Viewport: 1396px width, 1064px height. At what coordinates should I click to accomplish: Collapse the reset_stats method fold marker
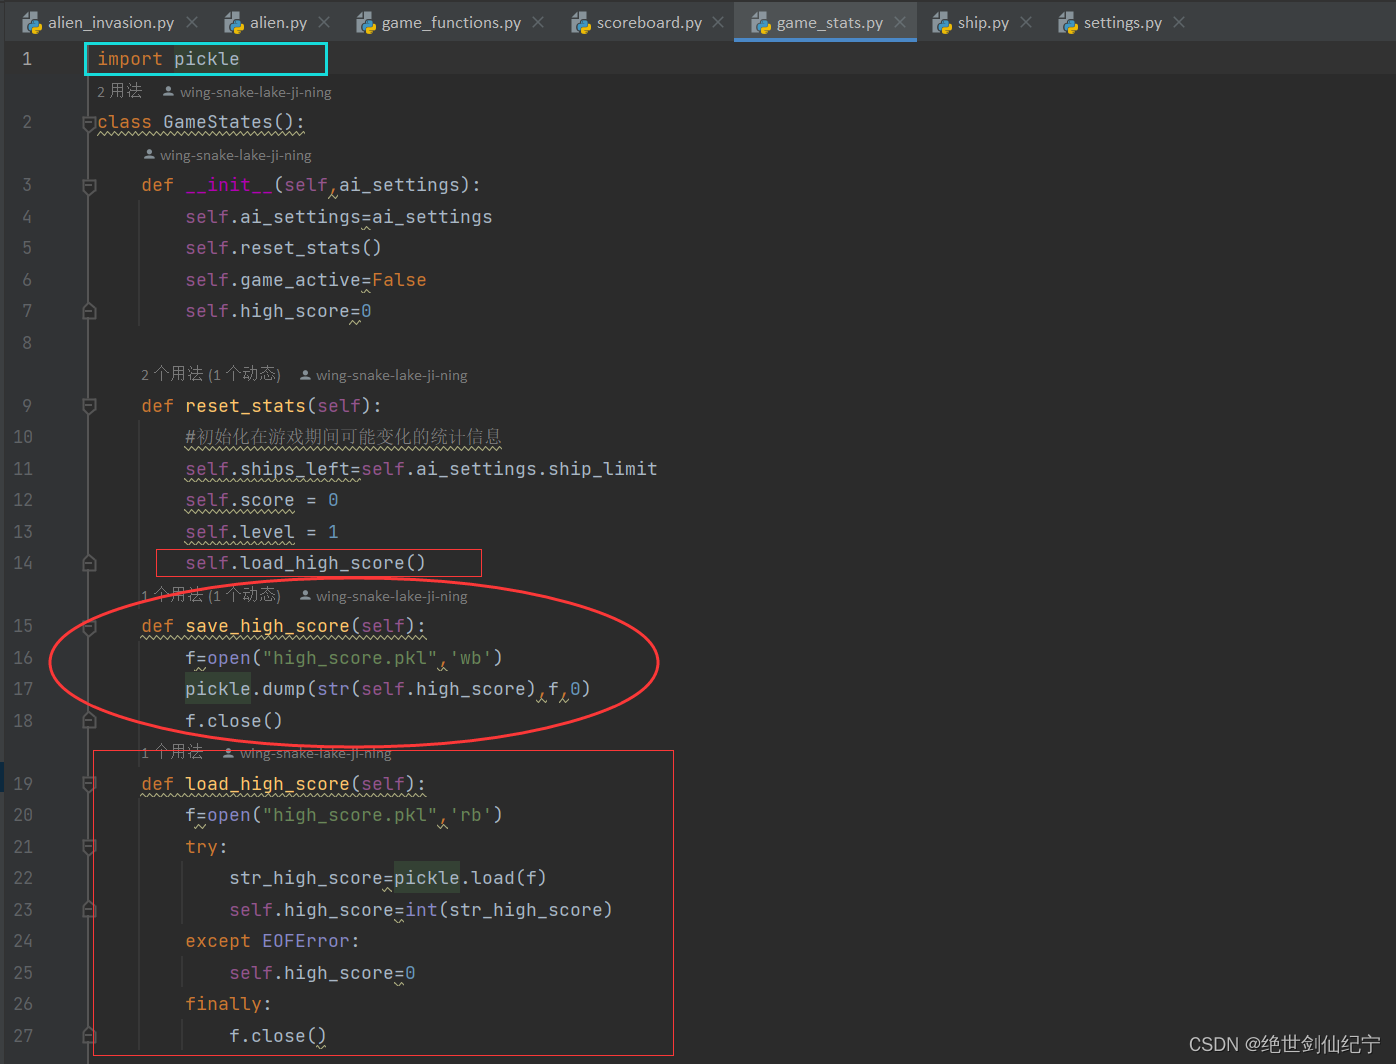89,406
